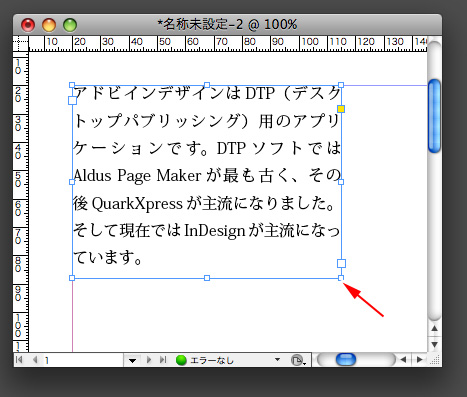Click text line containing QuarkXpress
Screen dimensions: 467x397
(x=204, y=203)
